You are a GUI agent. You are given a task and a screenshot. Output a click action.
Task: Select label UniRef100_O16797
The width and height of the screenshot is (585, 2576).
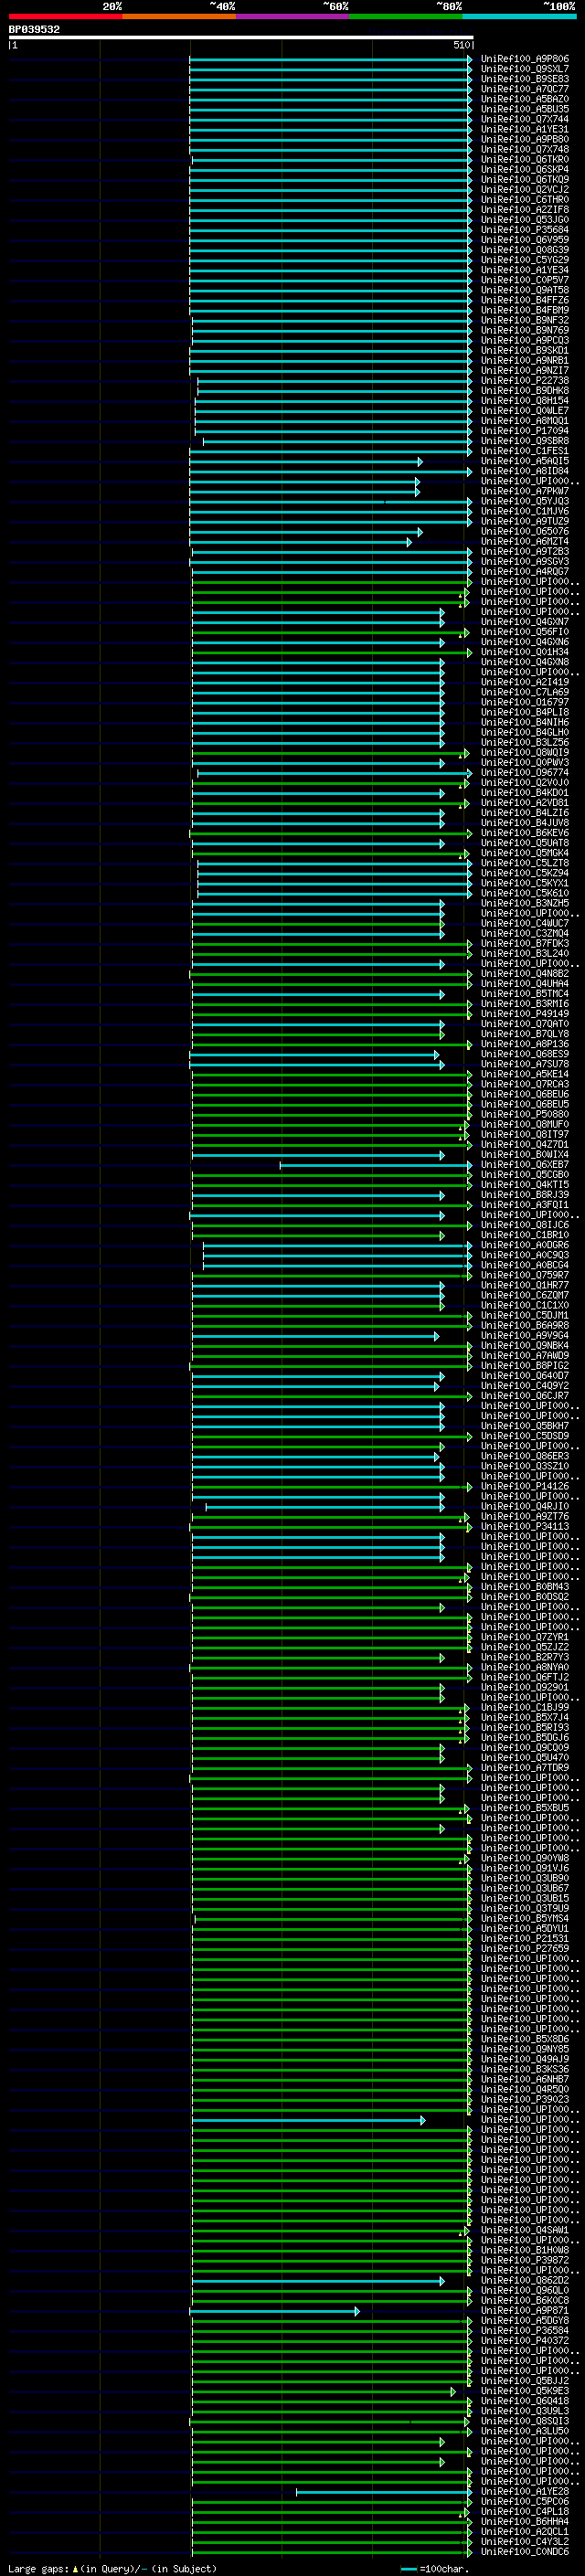(x=525, y=702)
